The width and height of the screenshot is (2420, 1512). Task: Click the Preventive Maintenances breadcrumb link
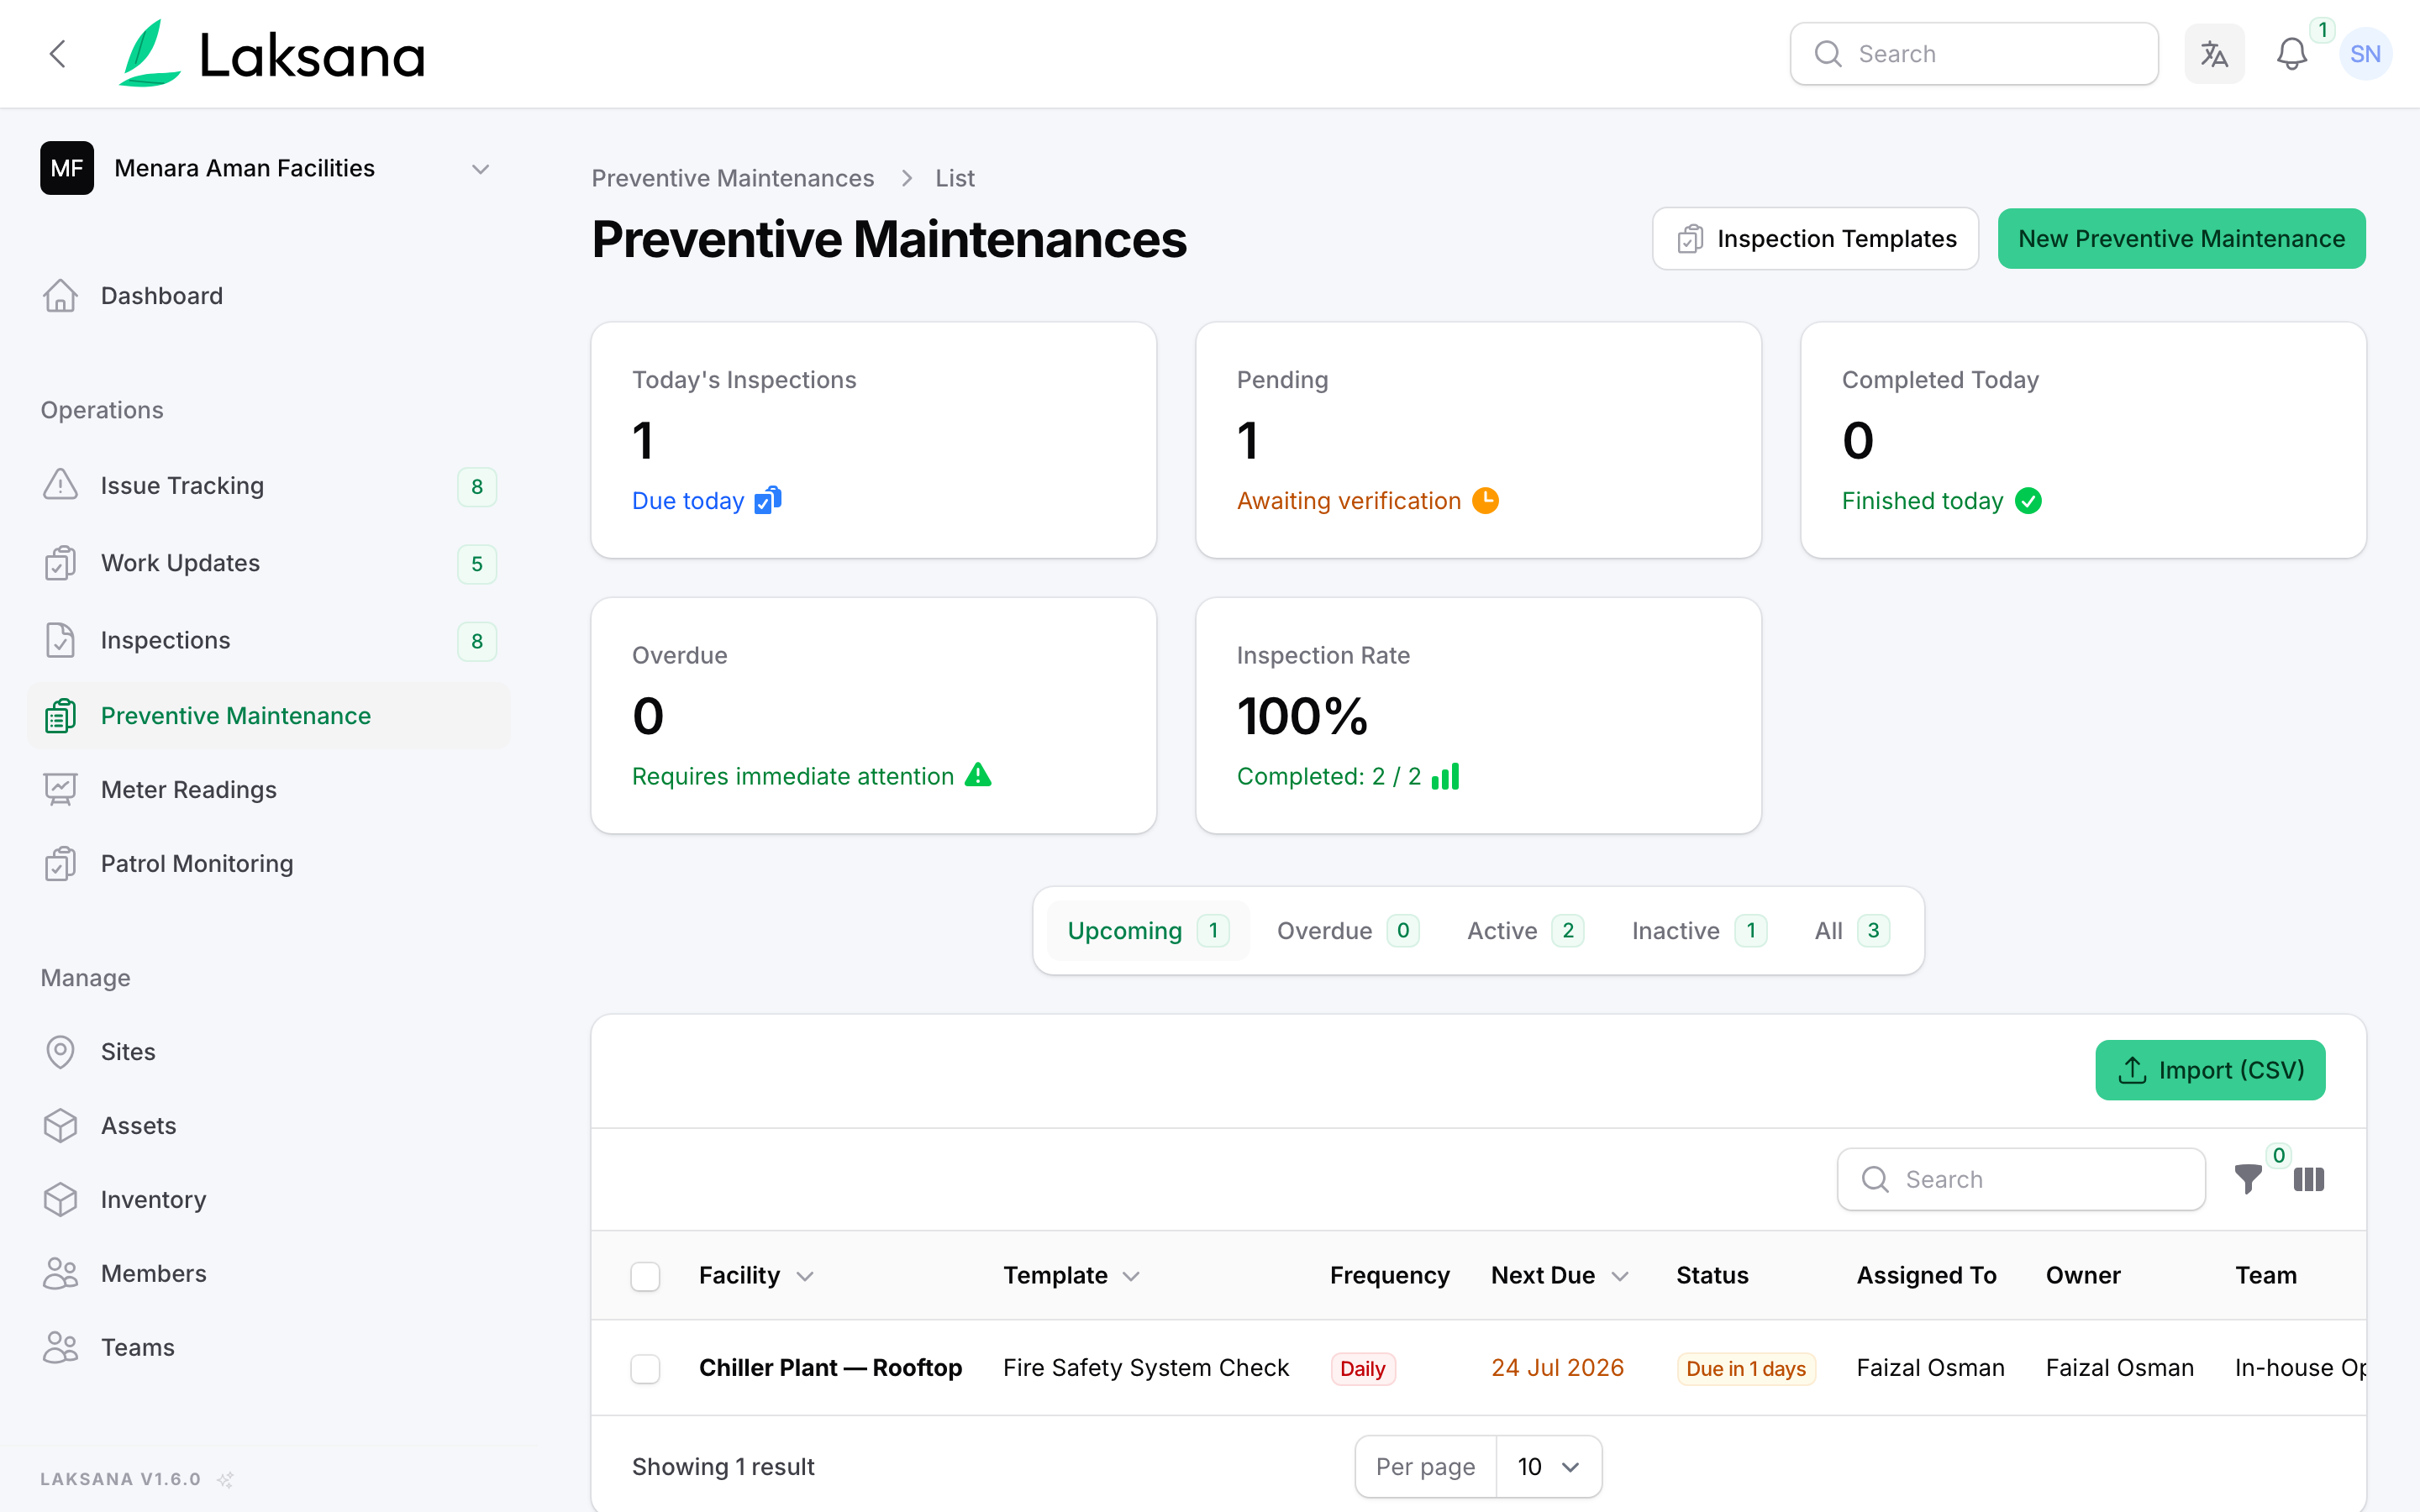[732, 178]
